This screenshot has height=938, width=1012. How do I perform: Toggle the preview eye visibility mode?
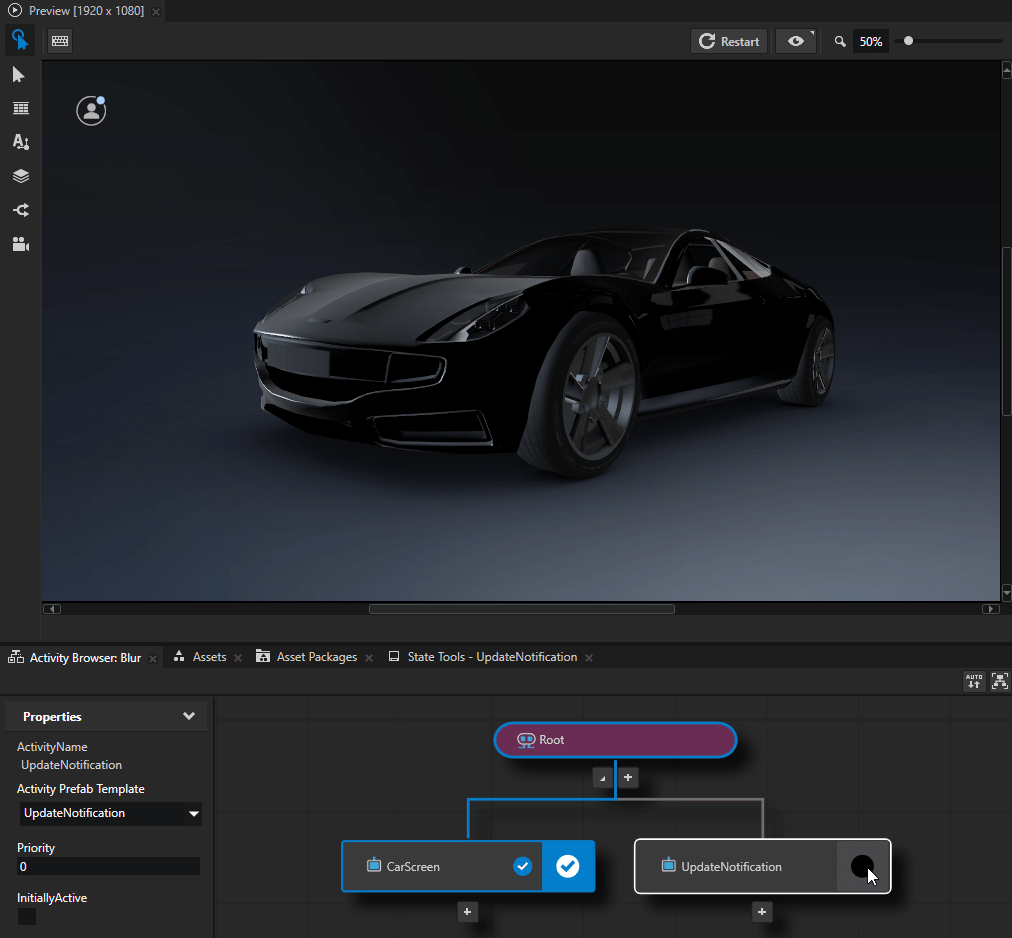pyautogui.click(x=793, y=41)
